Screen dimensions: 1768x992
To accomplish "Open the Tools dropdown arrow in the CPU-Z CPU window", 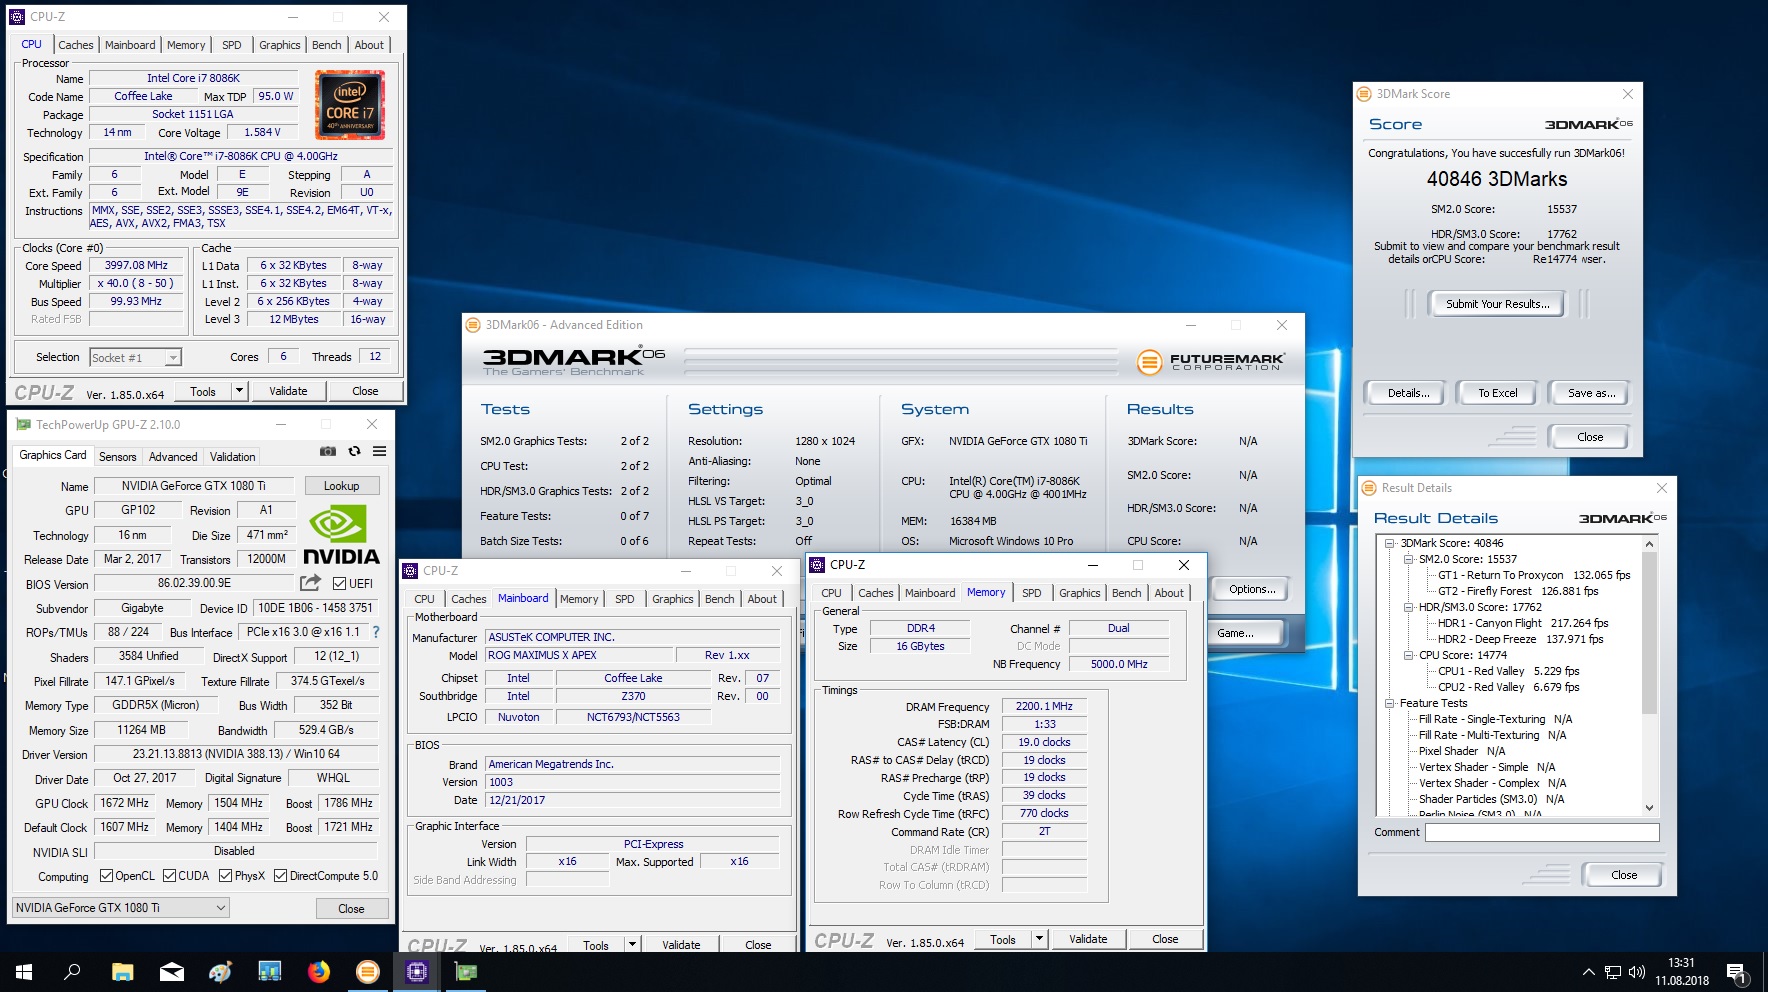I will tap(239, 391).
